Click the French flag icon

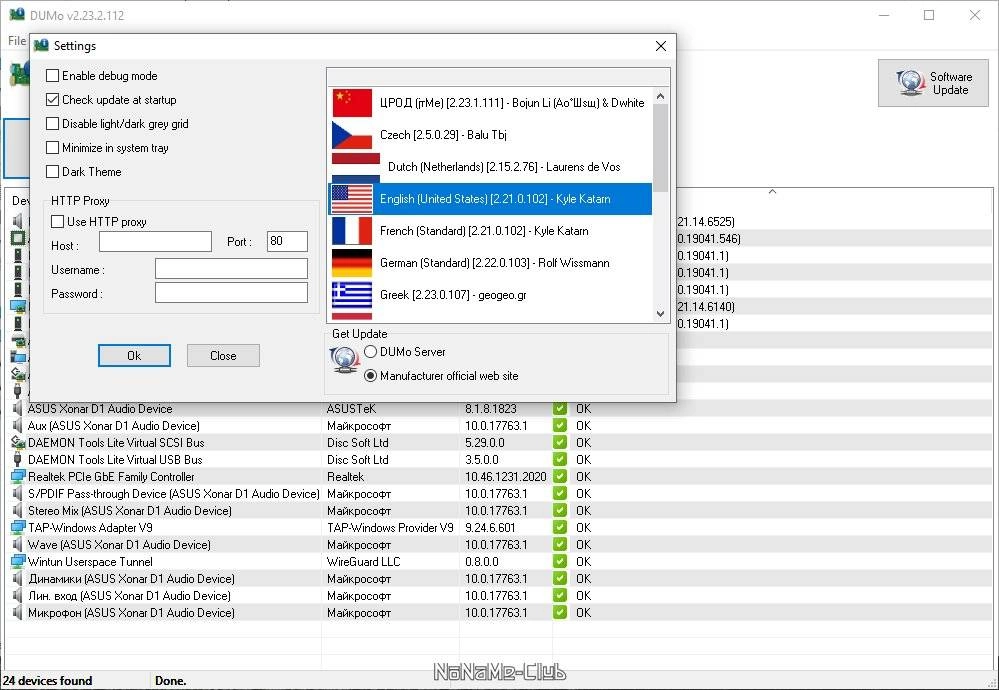tap(352, 231)
